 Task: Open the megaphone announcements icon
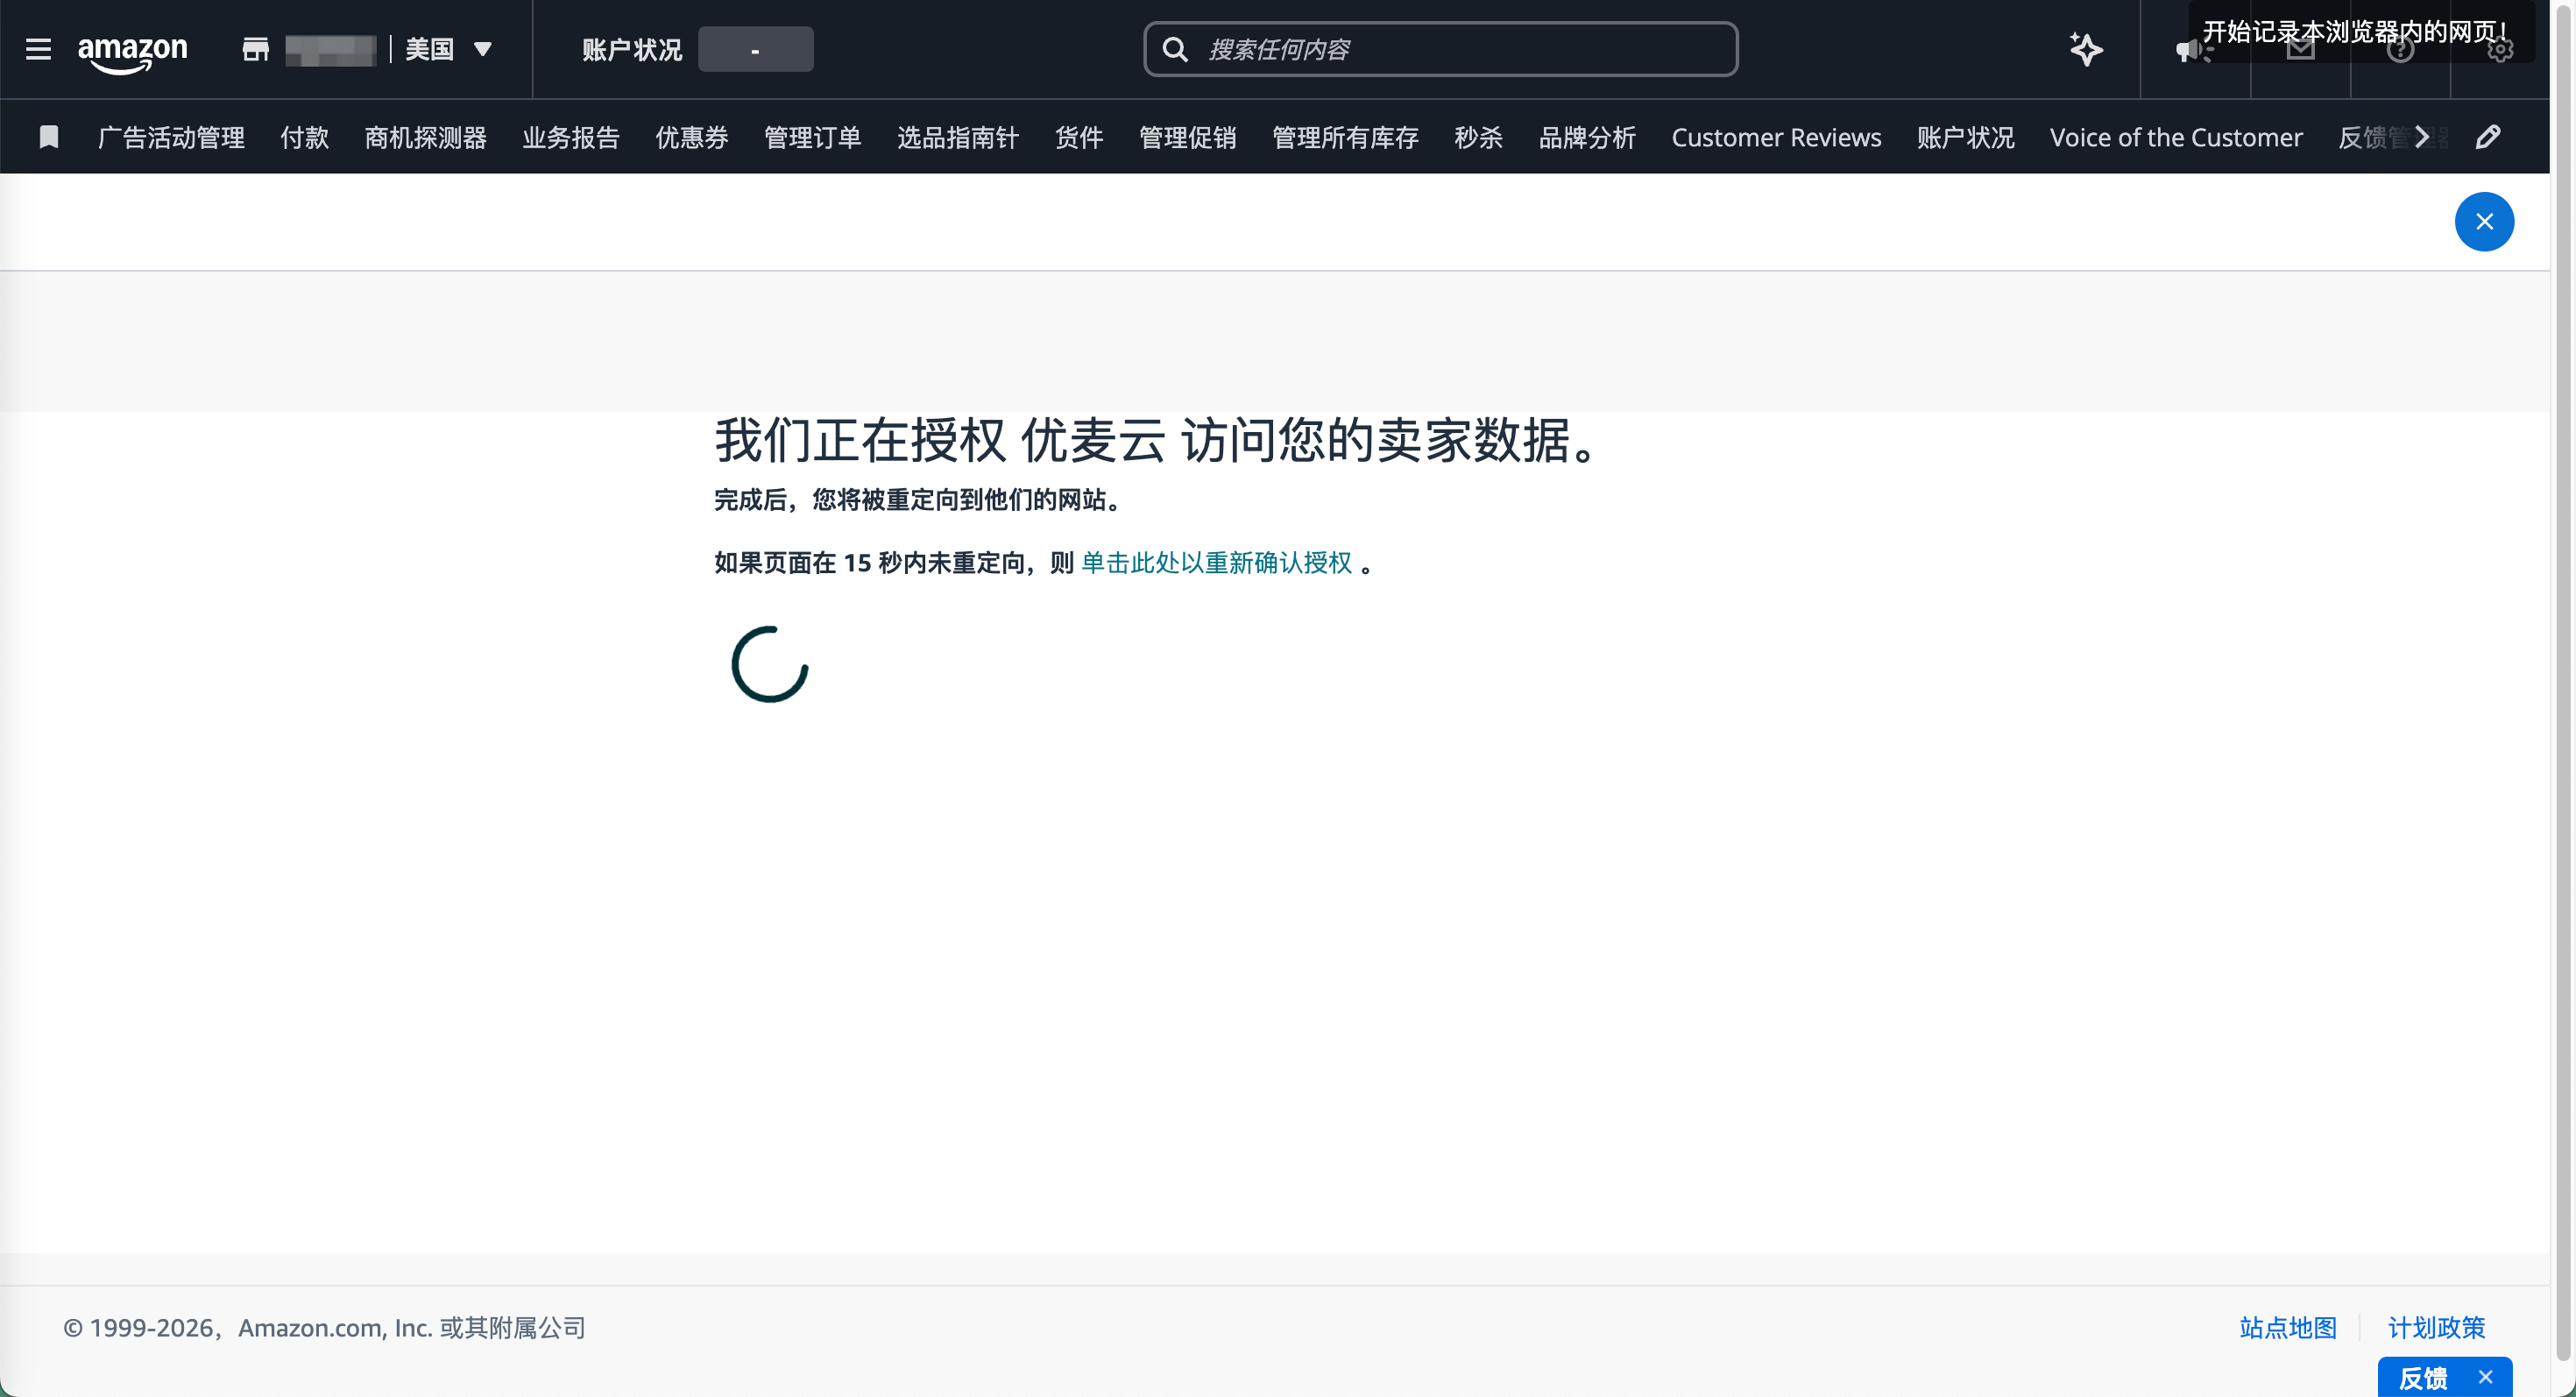2194,49
